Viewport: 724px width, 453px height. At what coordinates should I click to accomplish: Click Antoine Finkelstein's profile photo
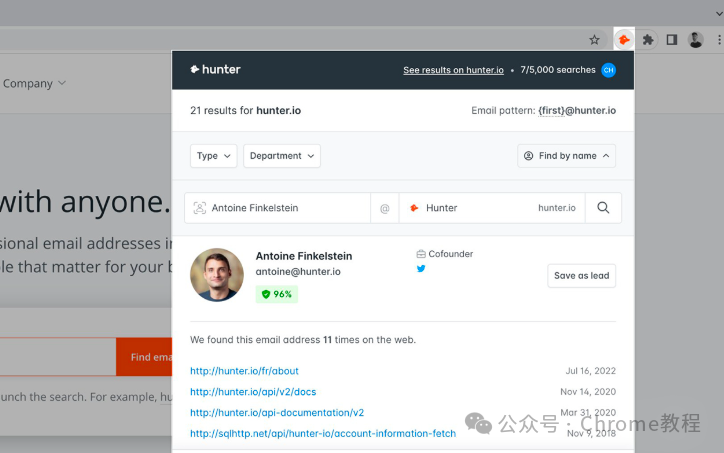[217, 275]
